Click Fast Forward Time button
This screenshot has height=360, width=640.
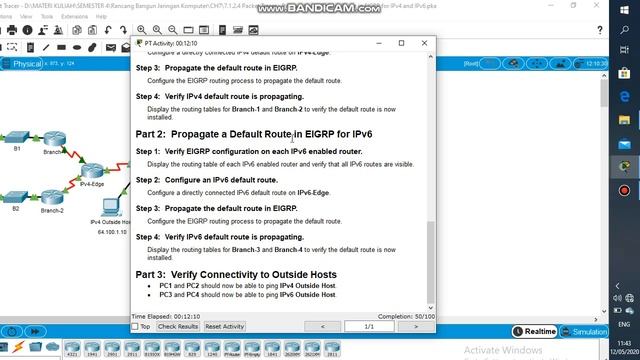point(36,331)
